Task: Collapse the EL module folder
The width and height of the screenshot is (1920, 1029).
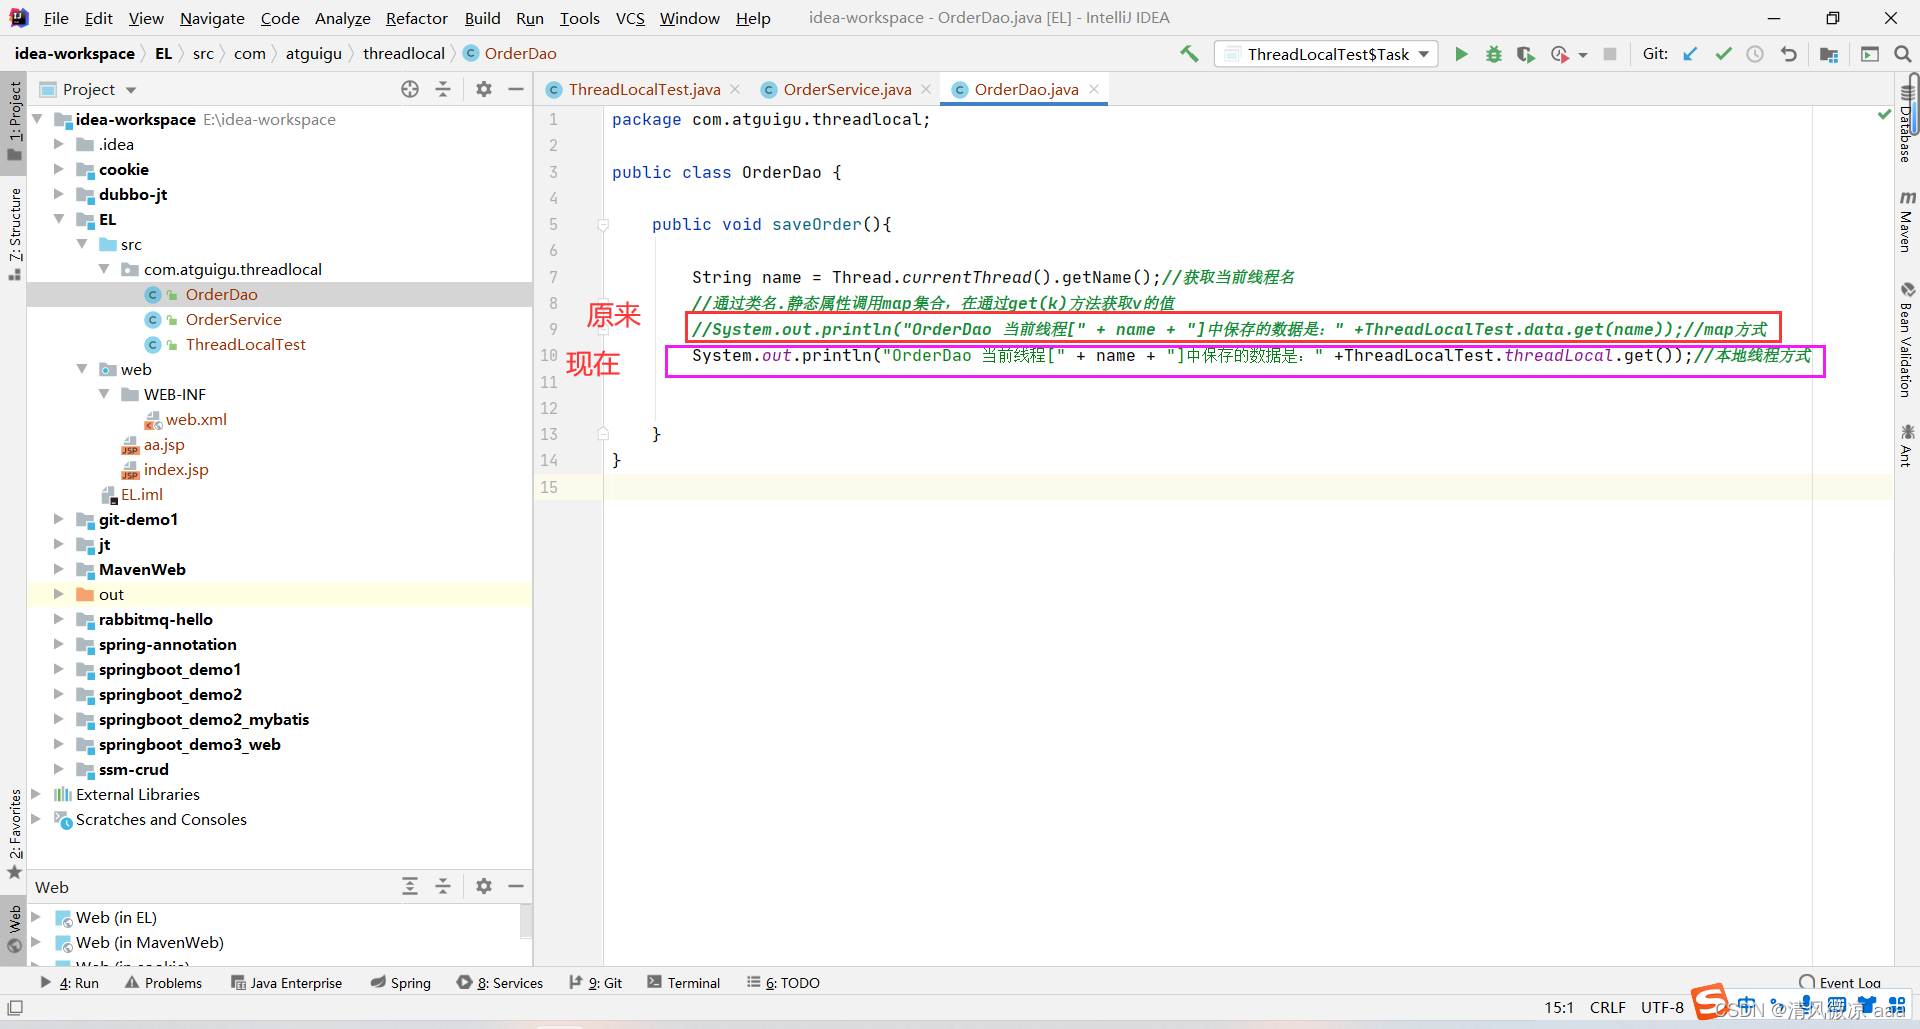Action: (x=59, y=219)
